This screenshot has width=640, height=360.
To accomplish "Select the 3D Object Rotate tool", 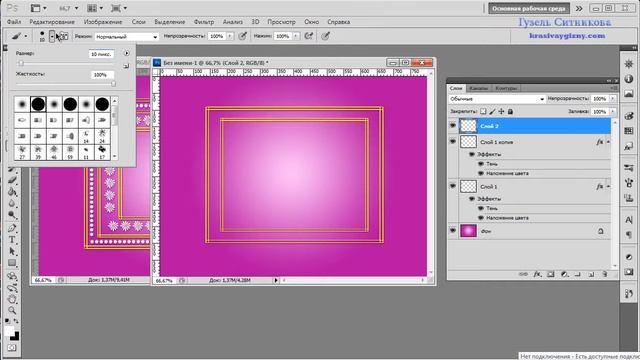I will [12, 276].
